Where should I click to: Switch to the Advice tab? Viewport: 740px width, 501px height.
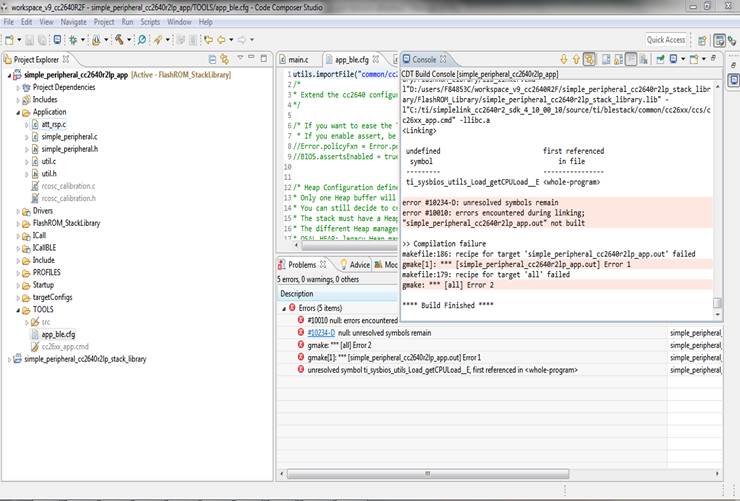pyautogui.click(x=355, y=265)
